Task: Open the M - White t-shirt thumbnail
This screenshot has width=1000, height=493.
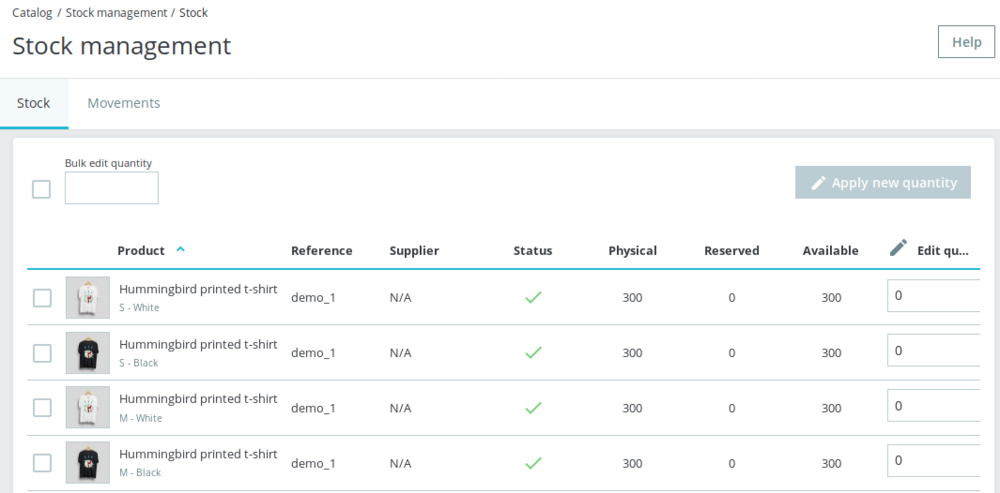Action: (87, 408)
